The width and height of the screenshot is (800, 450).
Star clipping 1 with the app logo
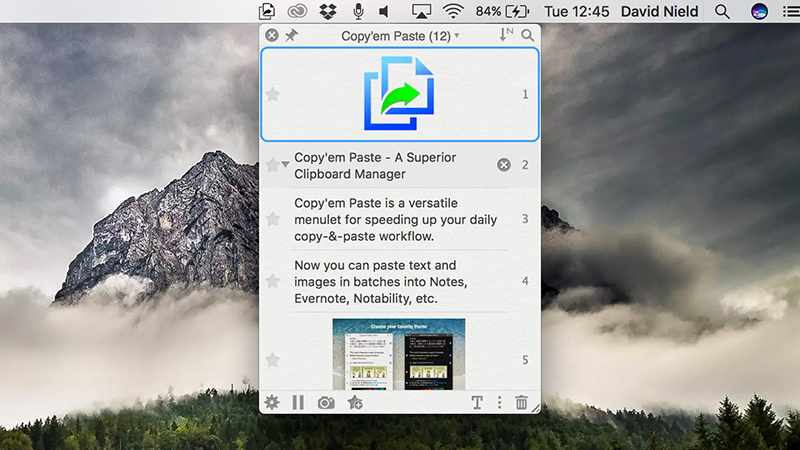[x=273, y=94]
